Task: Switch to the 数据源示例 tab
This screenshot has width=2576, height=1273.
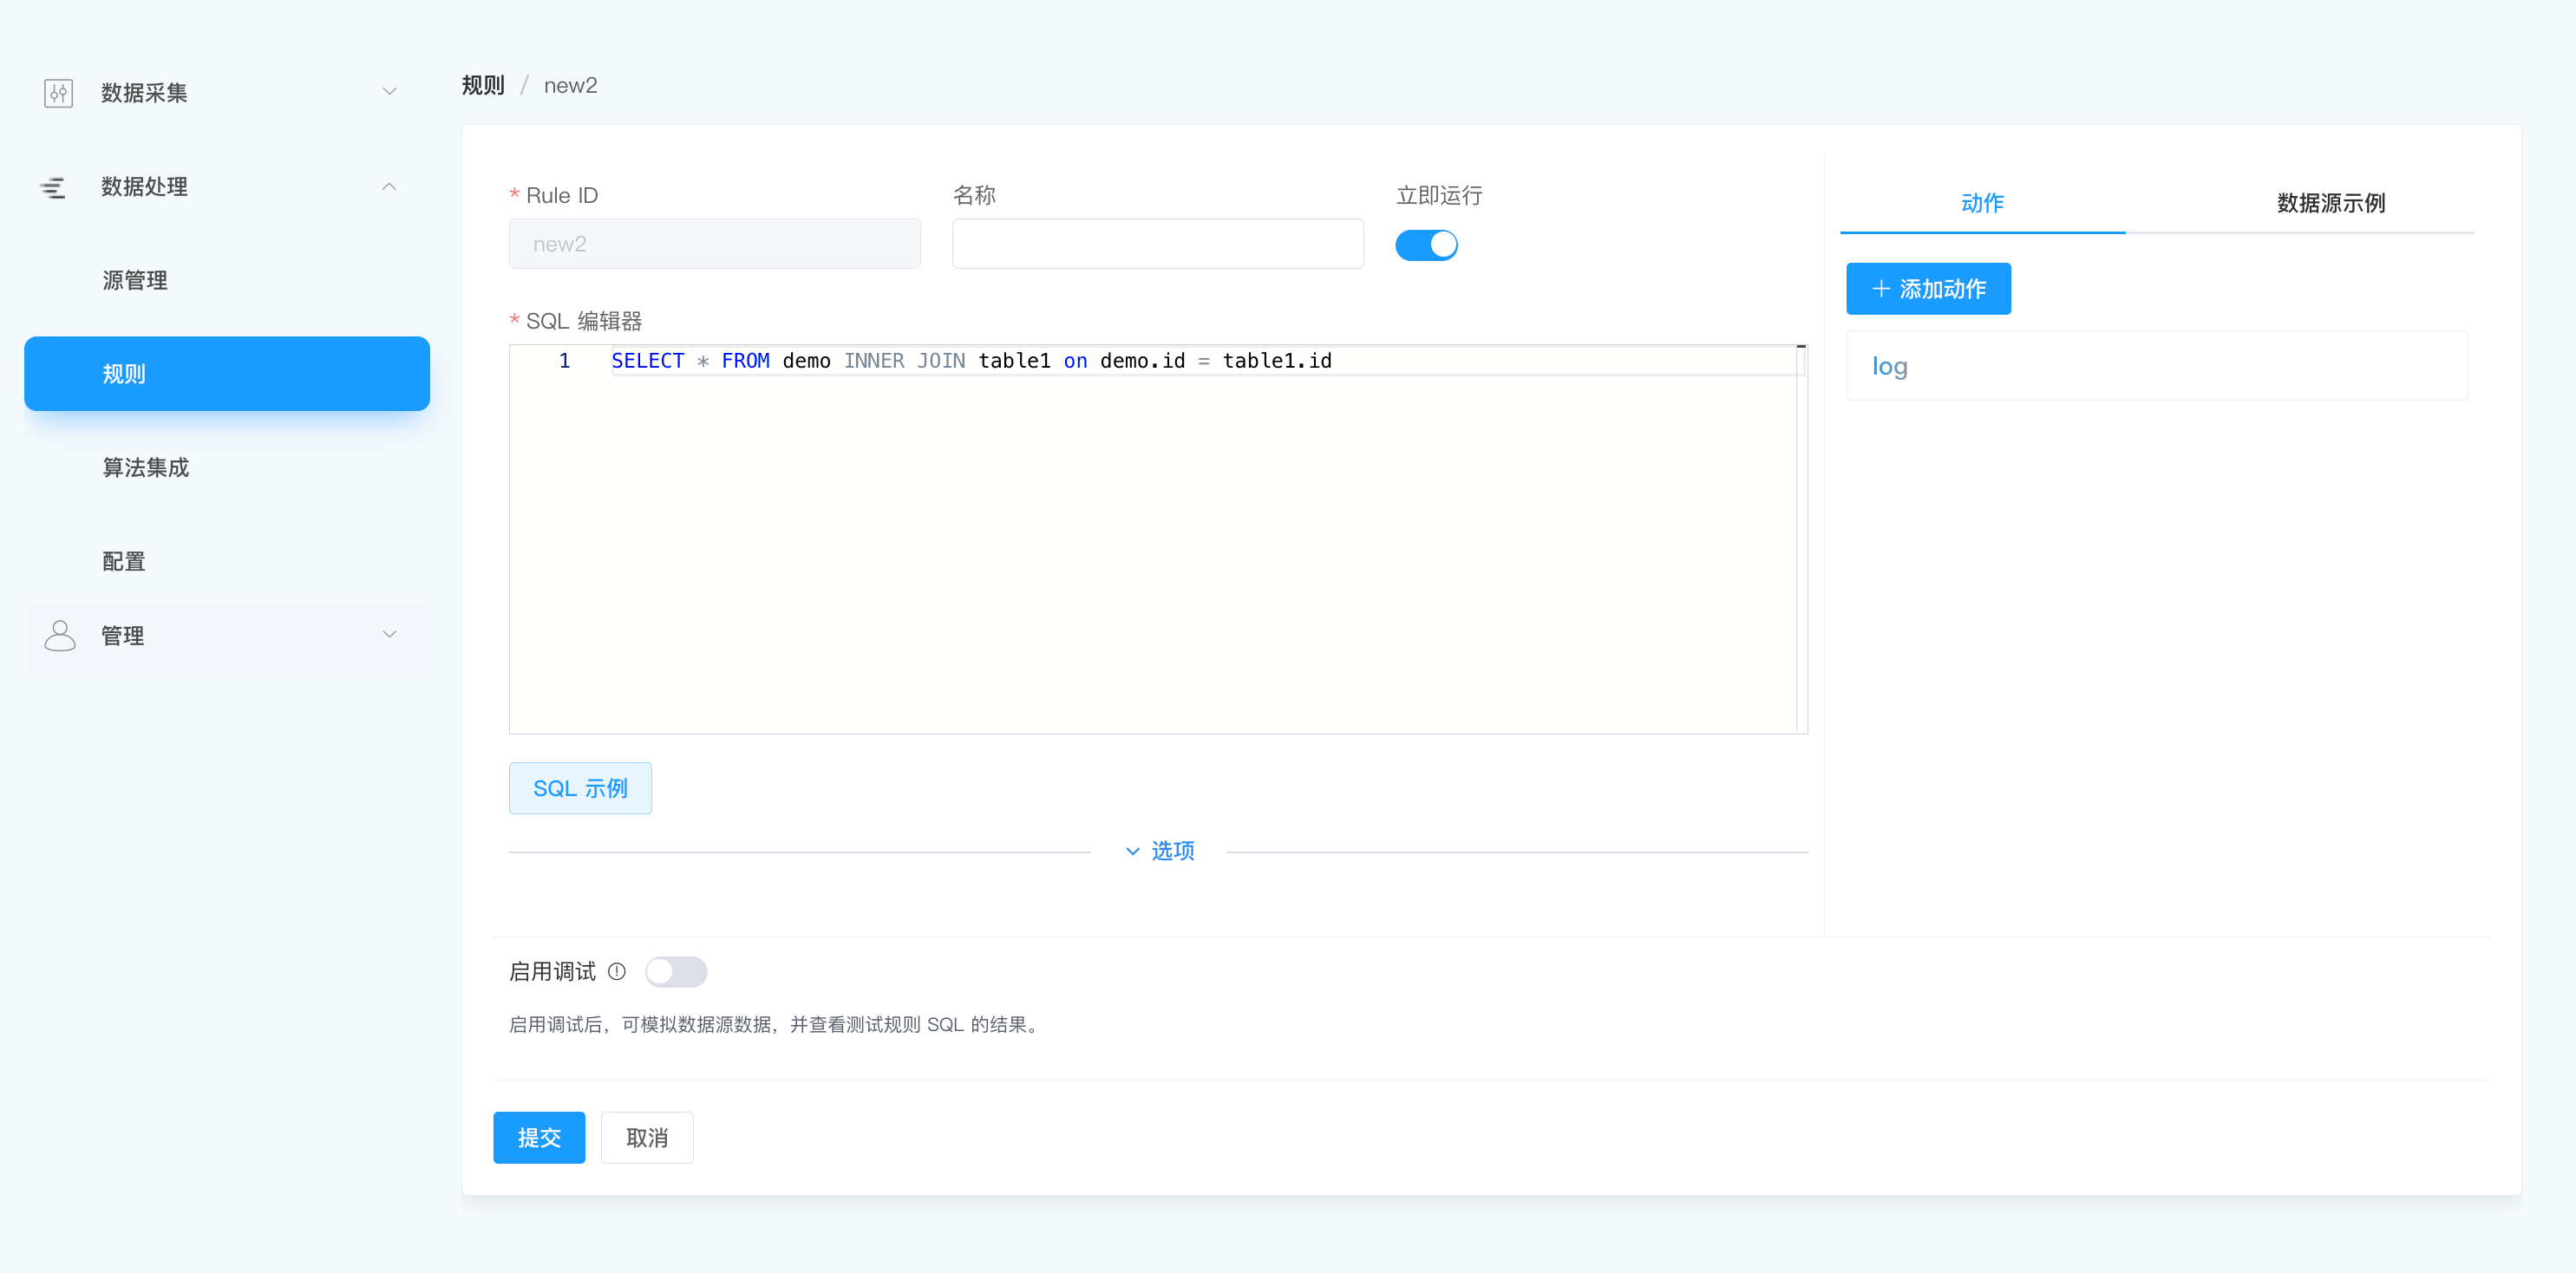Action: tap(2330, 203)
